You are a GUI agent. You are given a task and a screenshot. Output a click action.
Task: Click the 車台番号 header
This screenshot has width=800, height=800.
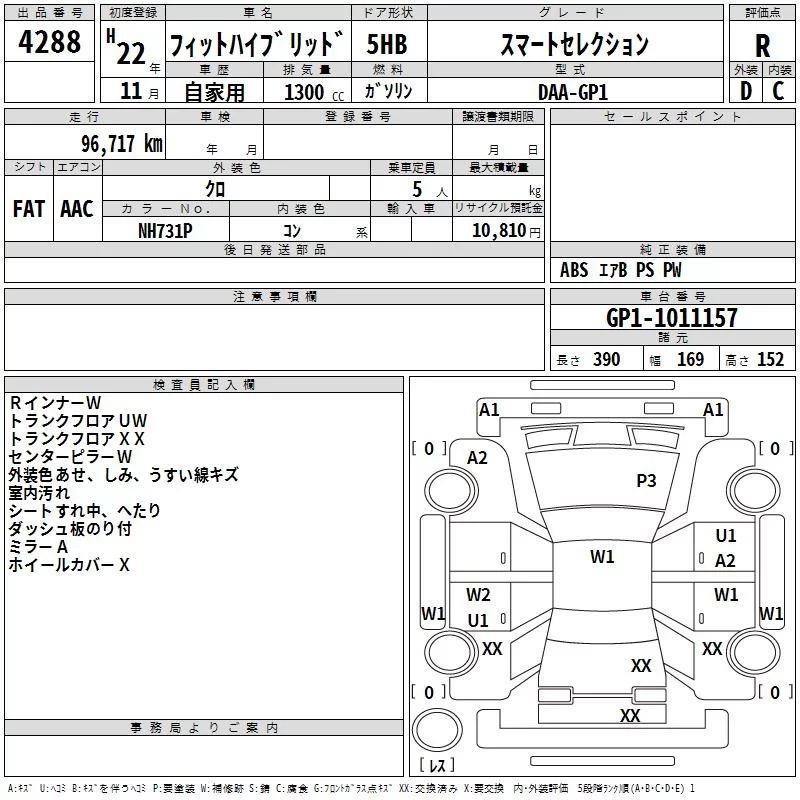[672, 296]
